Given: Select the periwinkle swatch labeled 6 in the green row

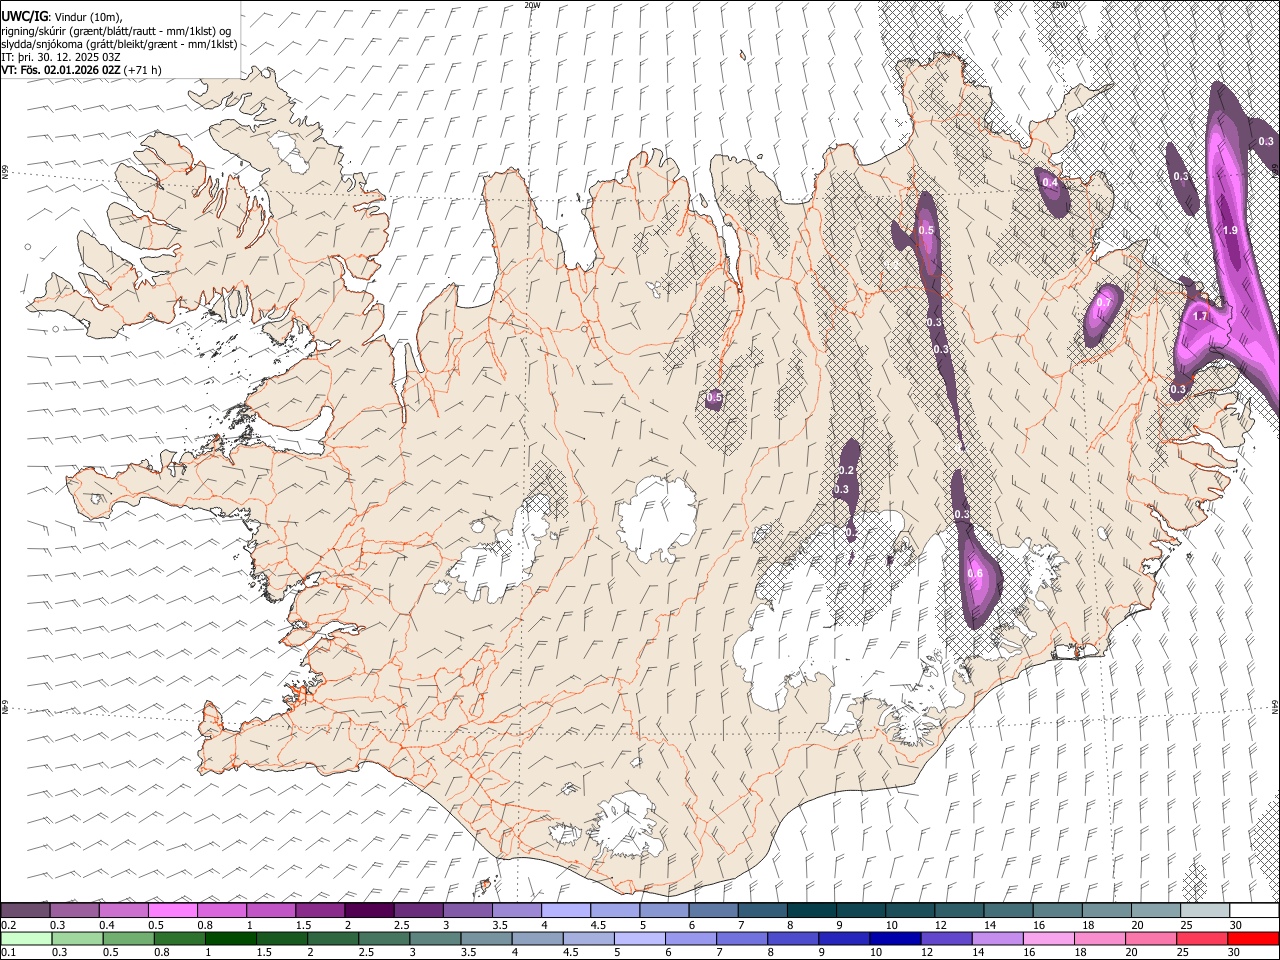Looking at the screenshot, I should (x=690, y=938).
